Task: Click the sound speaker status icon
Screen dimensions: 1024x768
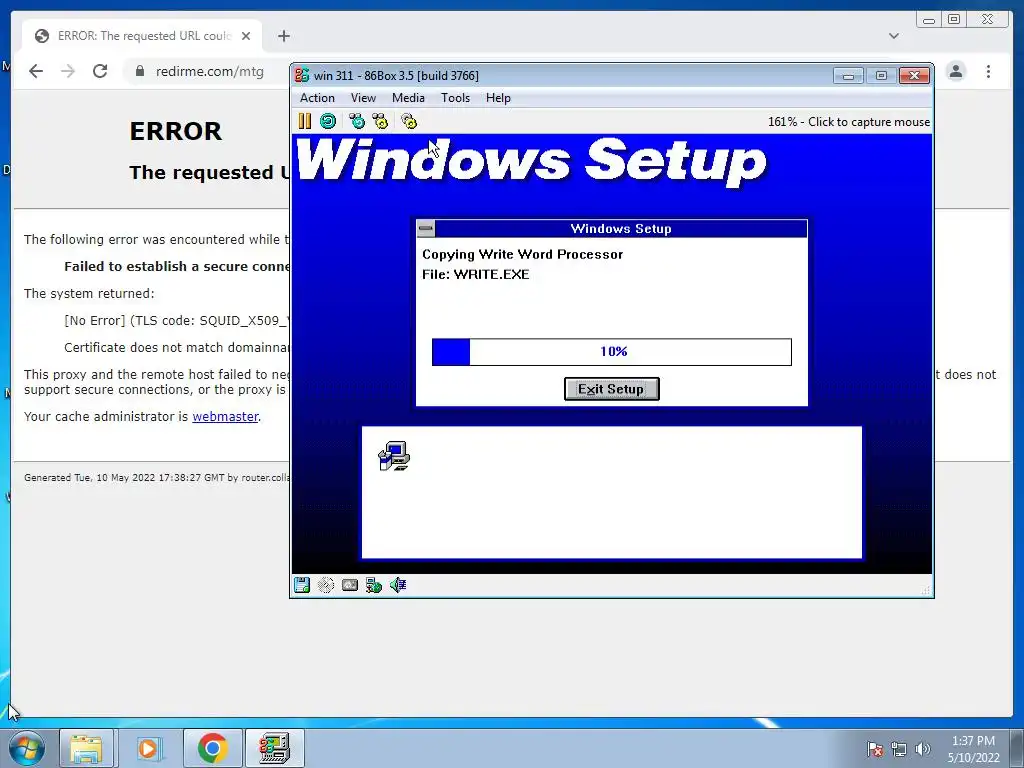Action: point(398,584)
